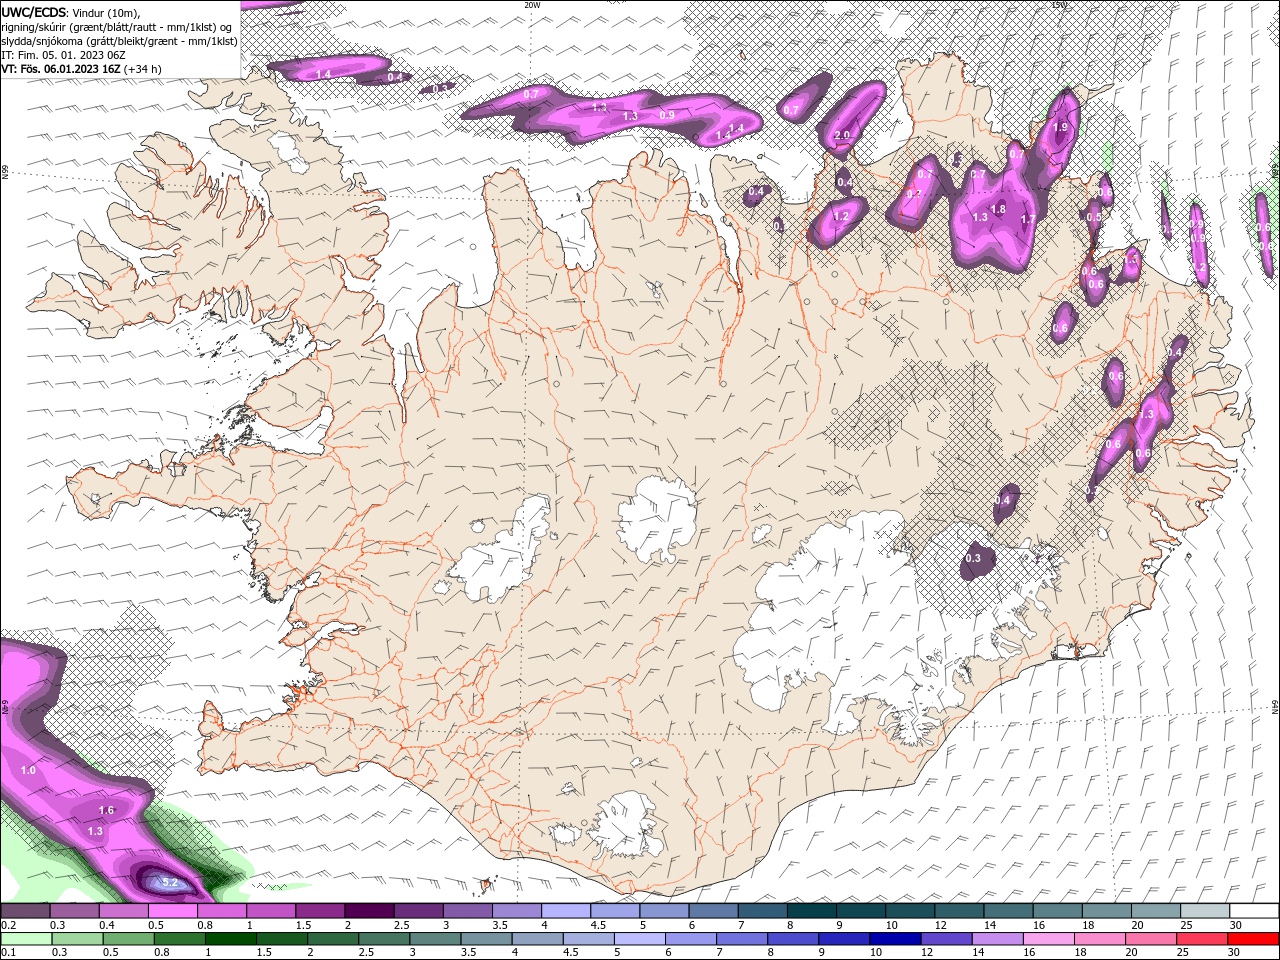Image resolution: width=1280 pixels, height=960 pixels.
Task: Click the dark green swatch labeled 1 on lower scale
Action: (229, 938)
